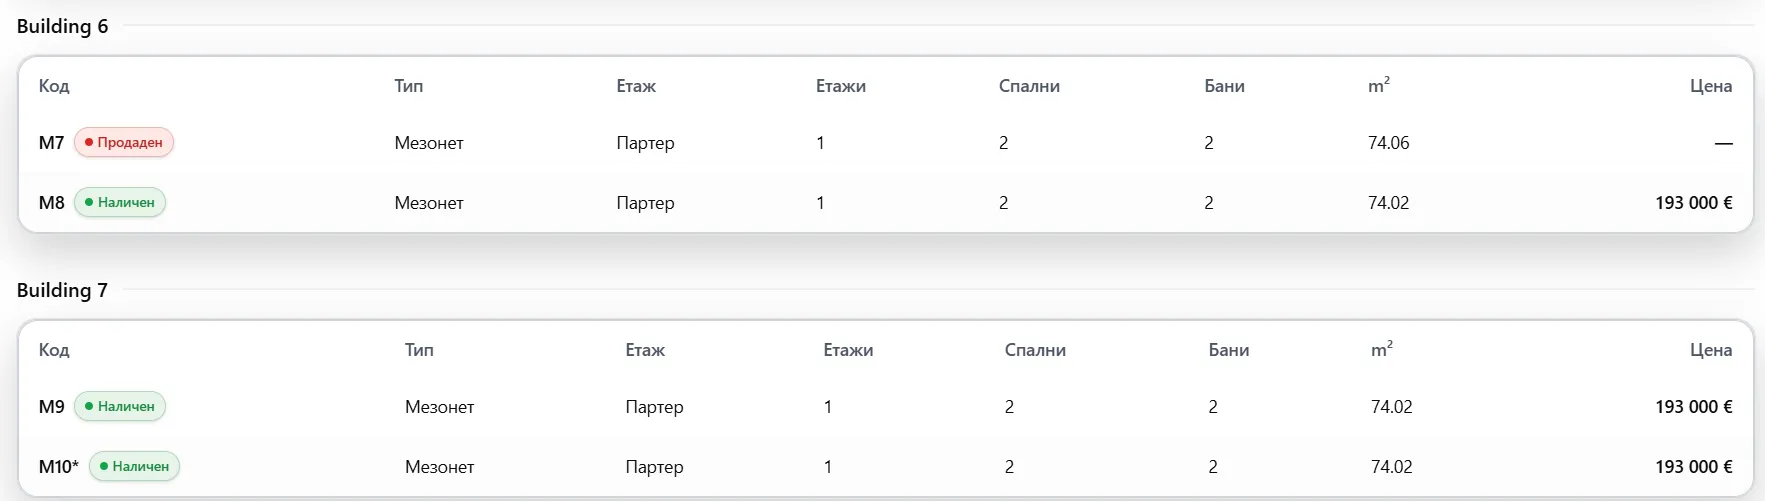The image size is (1765, 501).
Task: Click Партер floor in M10* row
Action: pyautogui.click(x=655, y=467)
